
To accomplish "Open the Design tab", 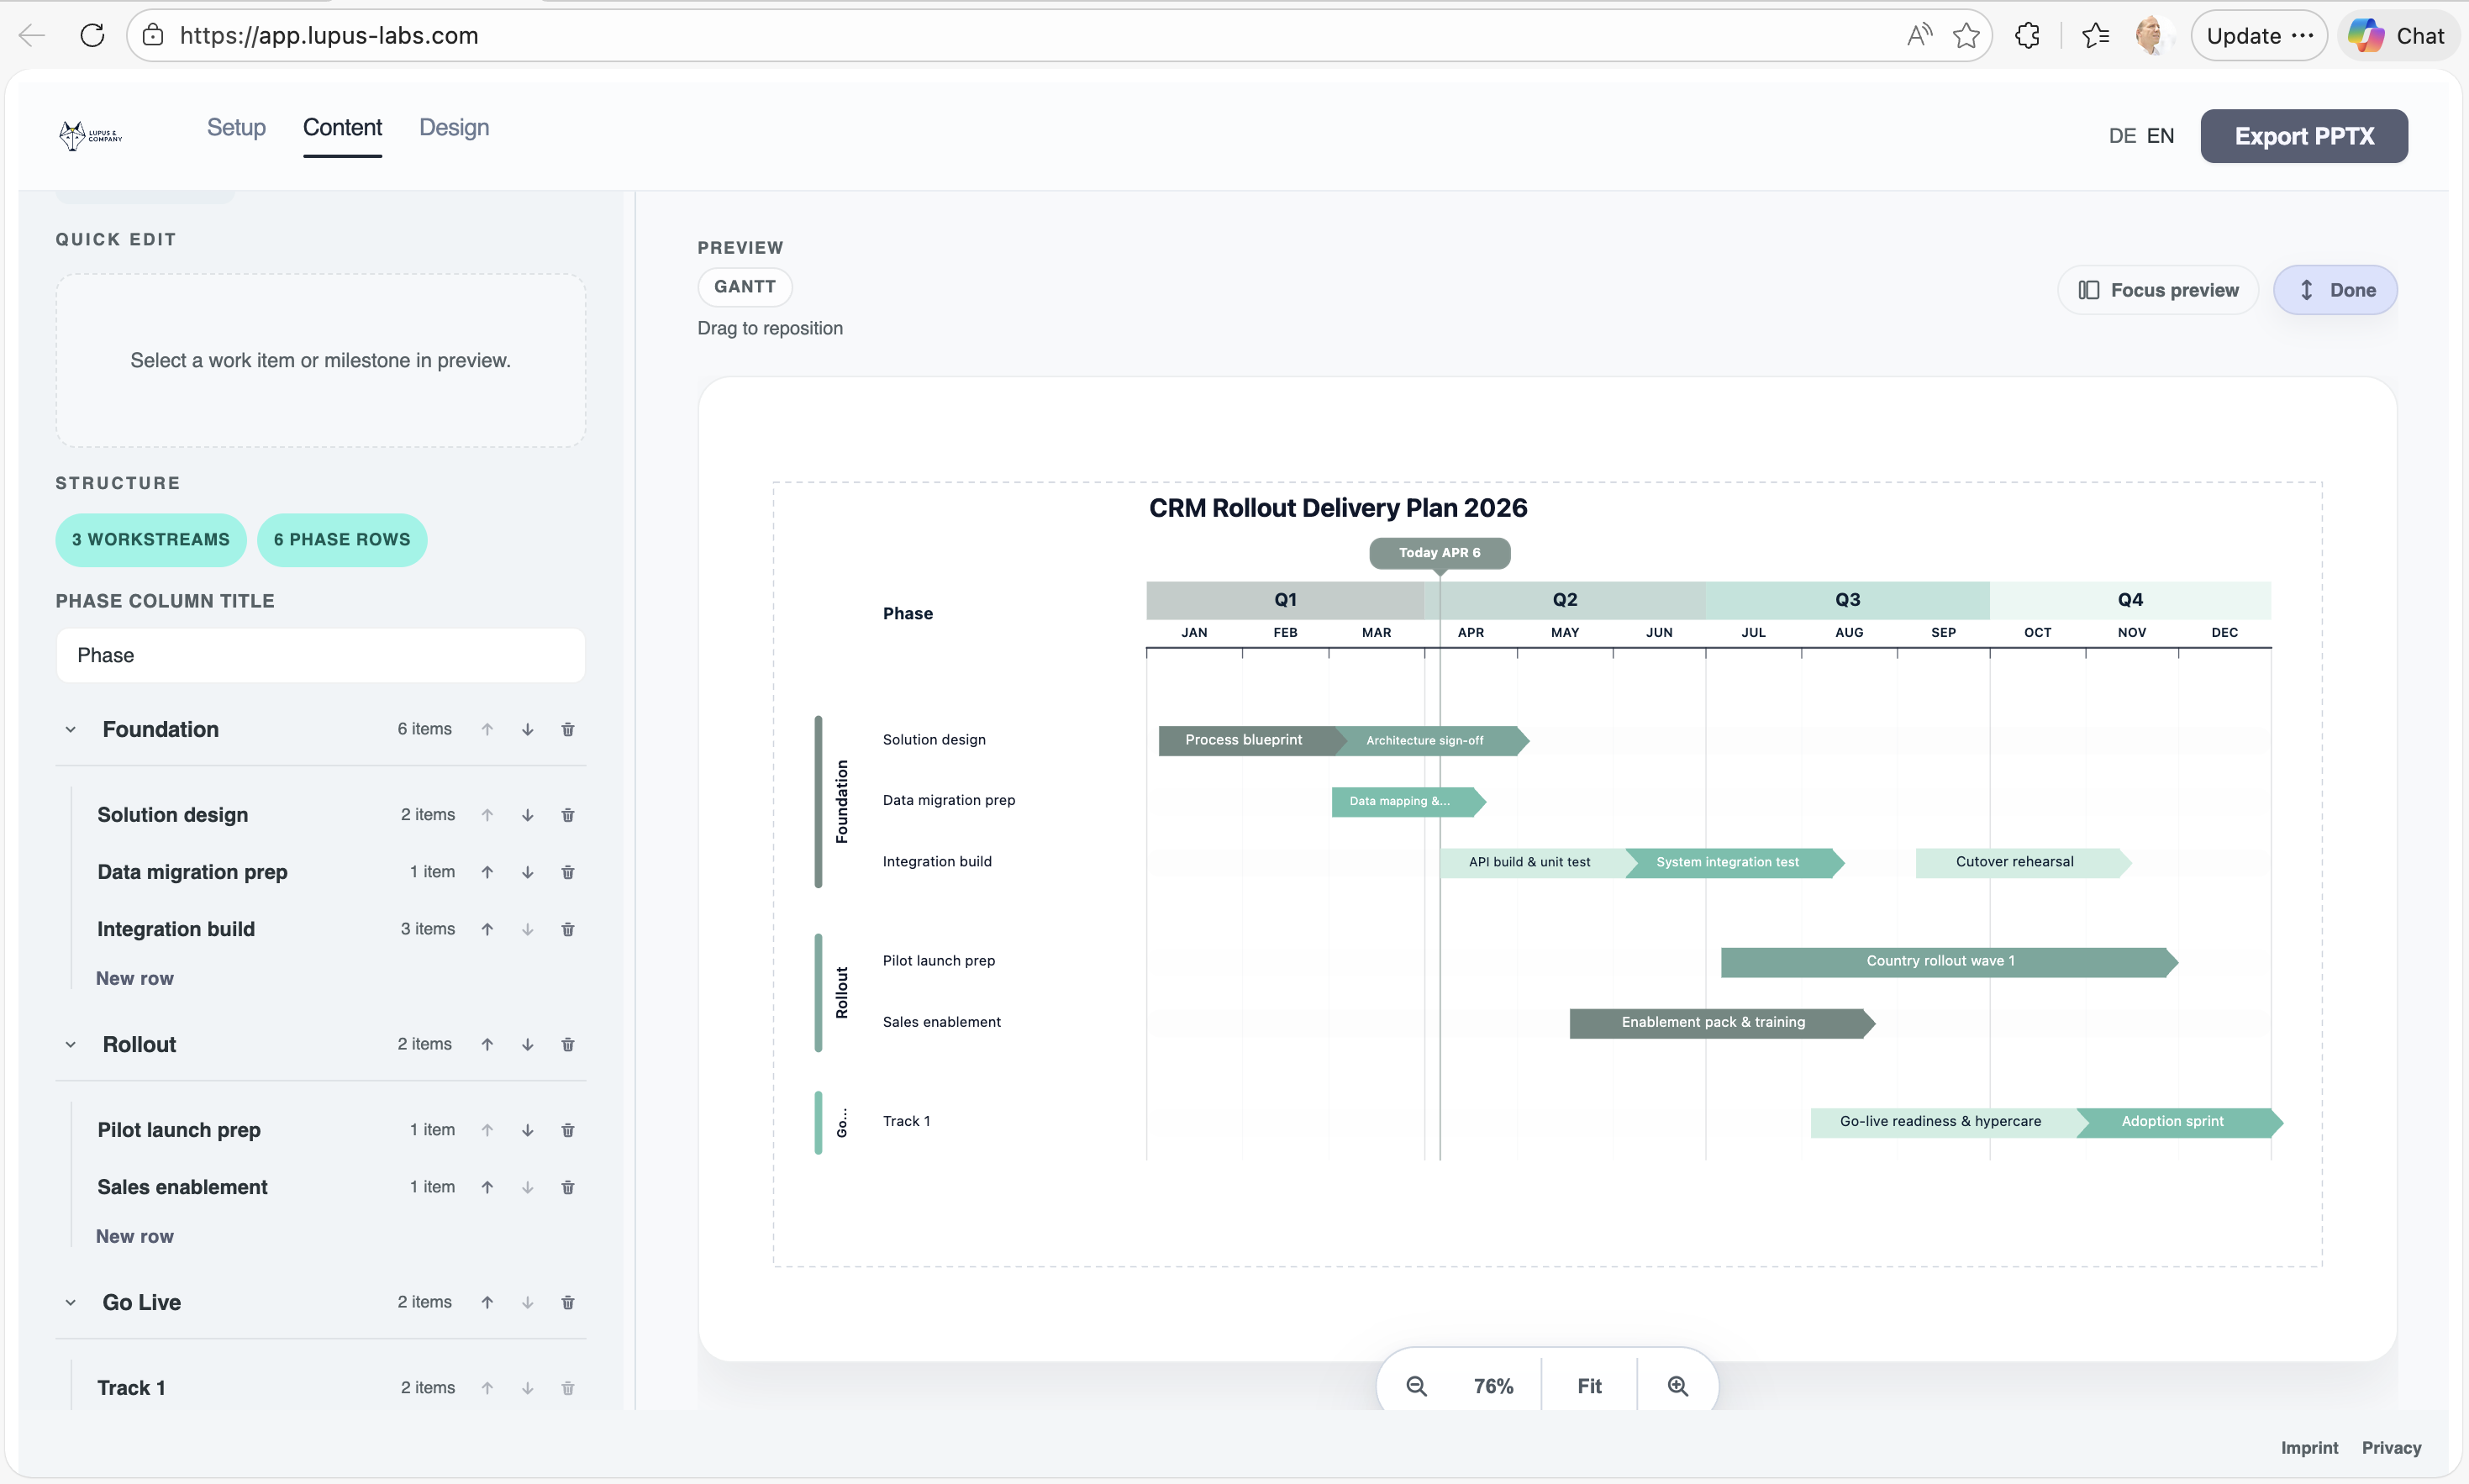I will point(454,127).
